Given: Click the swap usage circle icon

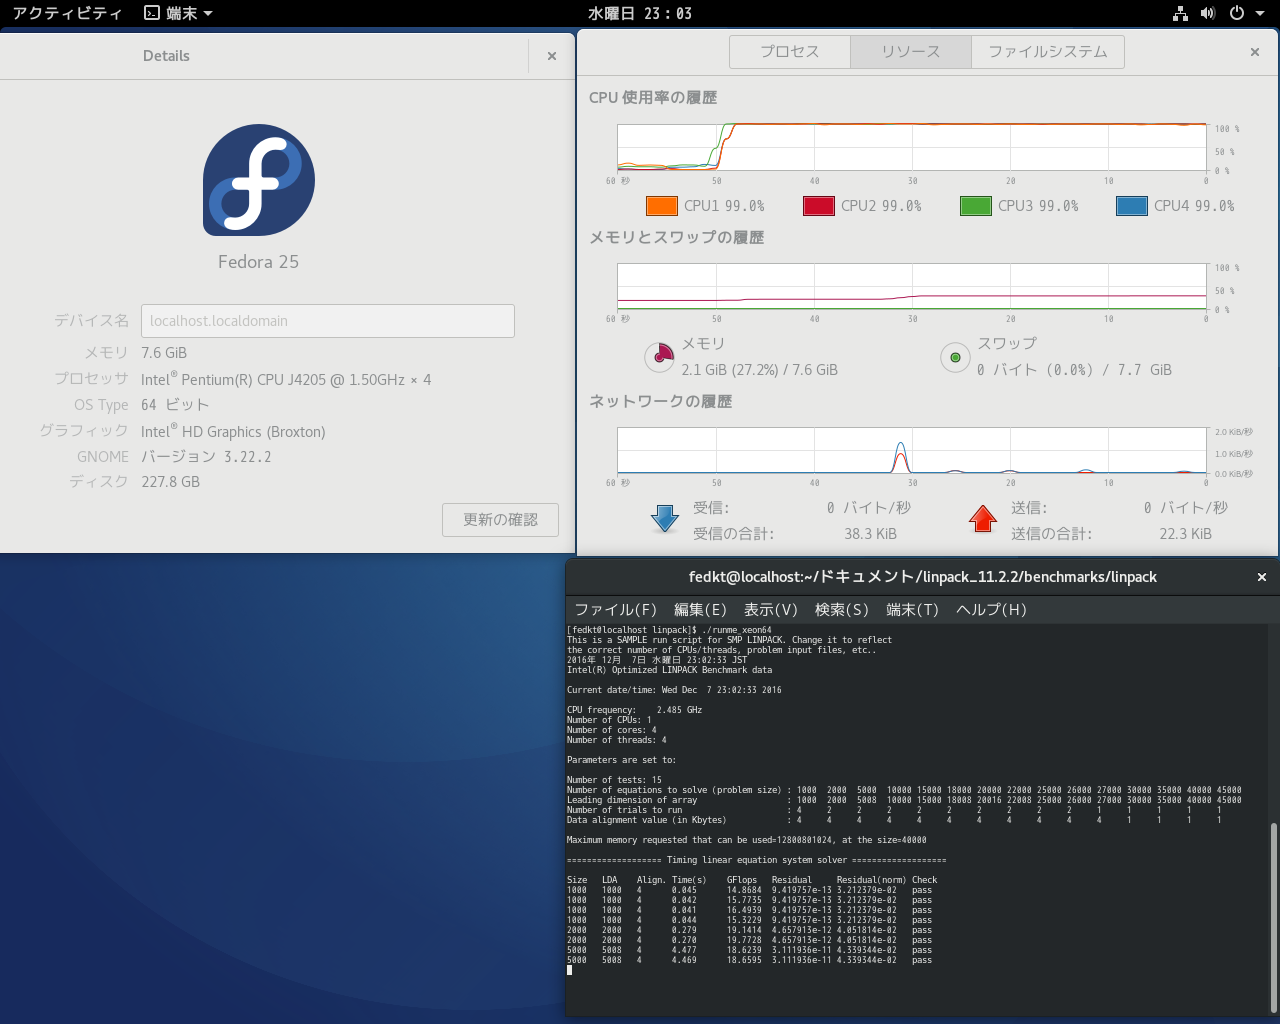Looking at the screenshot, I should click(x=955, y=357).
